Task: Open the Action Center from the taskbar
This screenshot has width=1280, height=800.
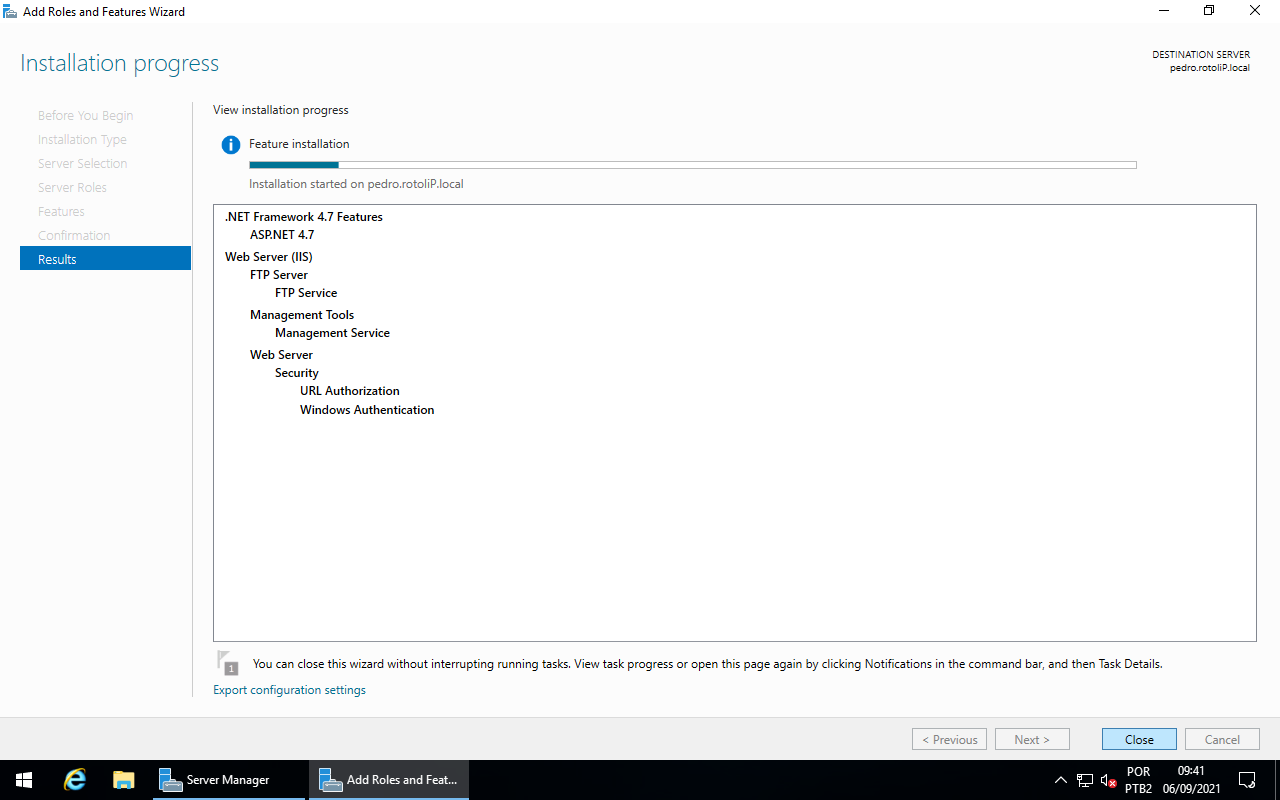Action: [x=1246, y=779]
